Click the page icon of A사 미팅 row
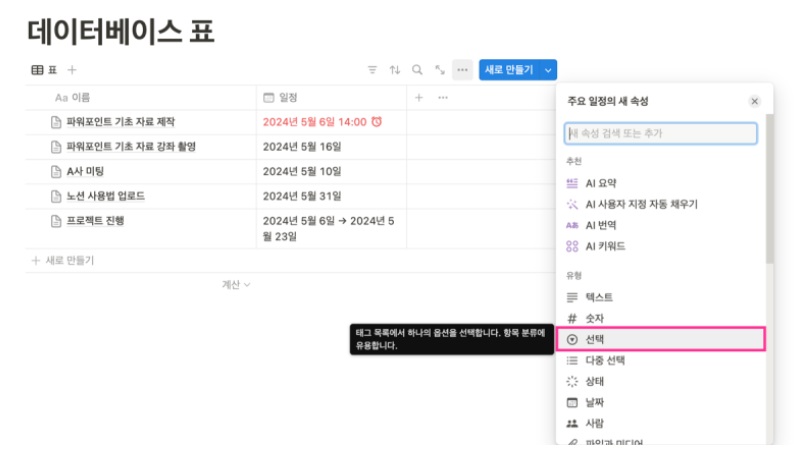Screen dimensions: 794x464 [56, 172]
